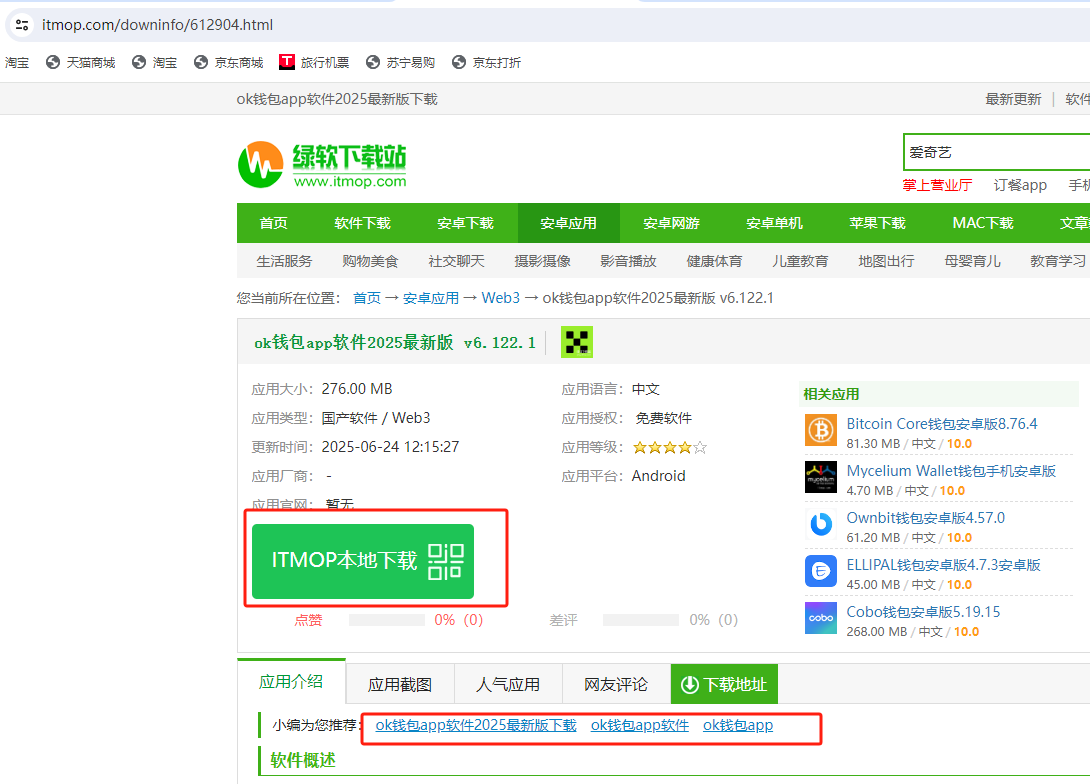Click the Ownbit wallet app icon
1090x784 pixels.
click(x=820, y=524)
